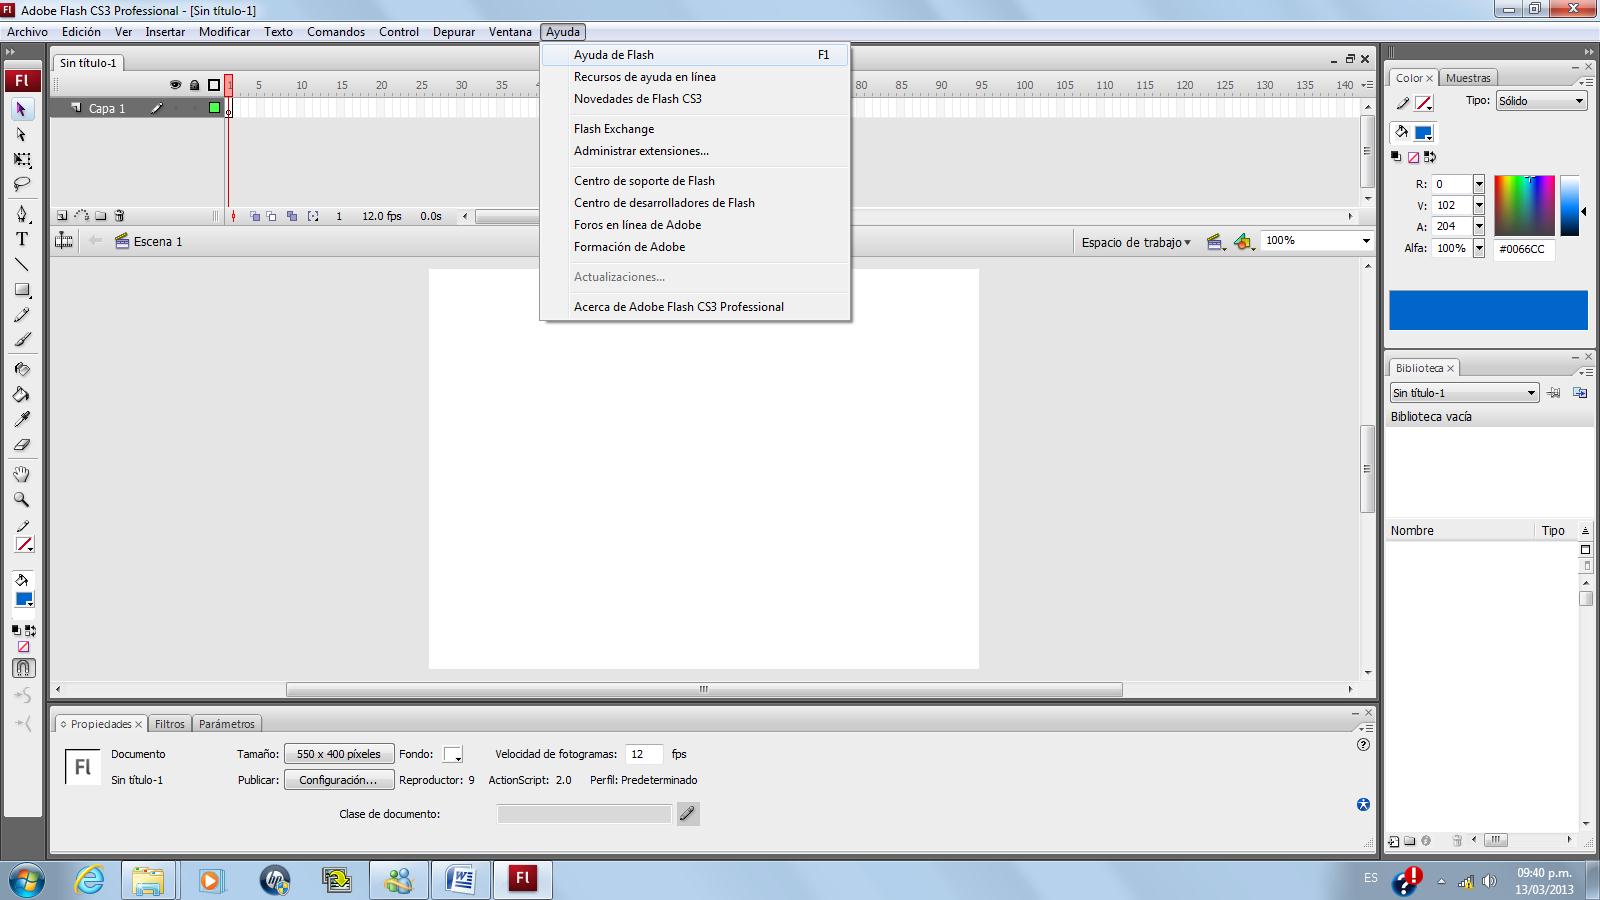Click the Configuración button for publishing
The height and width of the screenshot is (900, 1600).
[338, 780]
